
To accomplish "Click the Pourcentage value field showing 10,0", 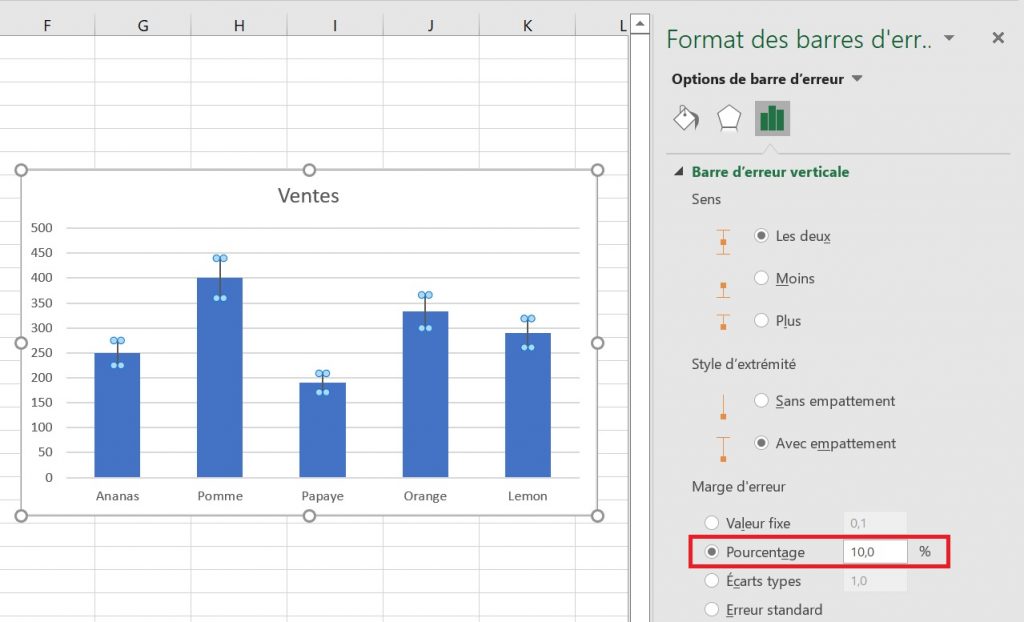I will click(x=875, y=552).
